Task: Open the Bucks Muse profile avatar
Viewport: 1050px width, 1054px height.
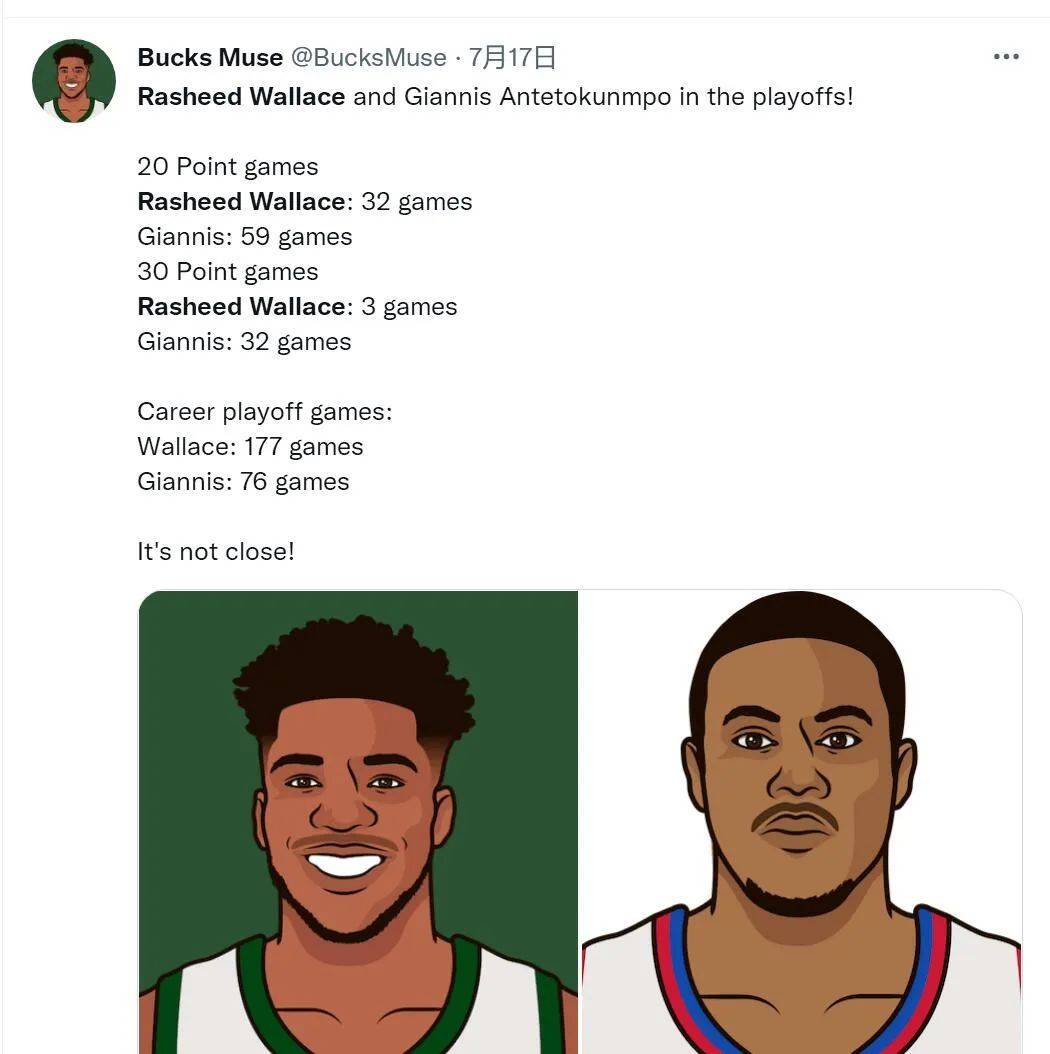Action: click(x=74, y=81)
